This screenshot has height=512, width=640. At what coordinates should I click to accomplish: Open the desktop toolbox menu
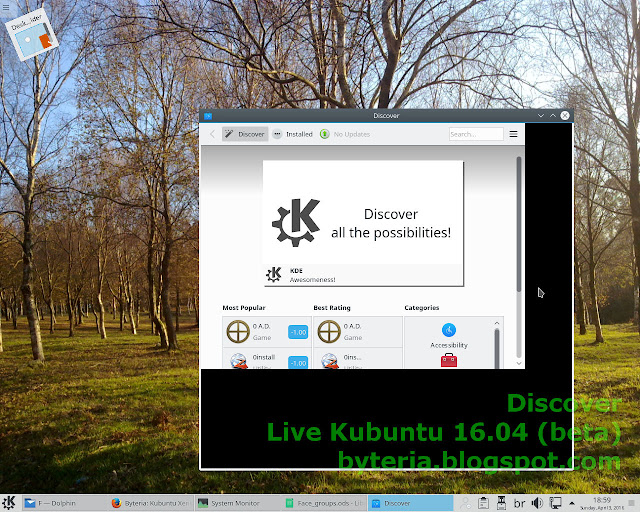(6, 7)
